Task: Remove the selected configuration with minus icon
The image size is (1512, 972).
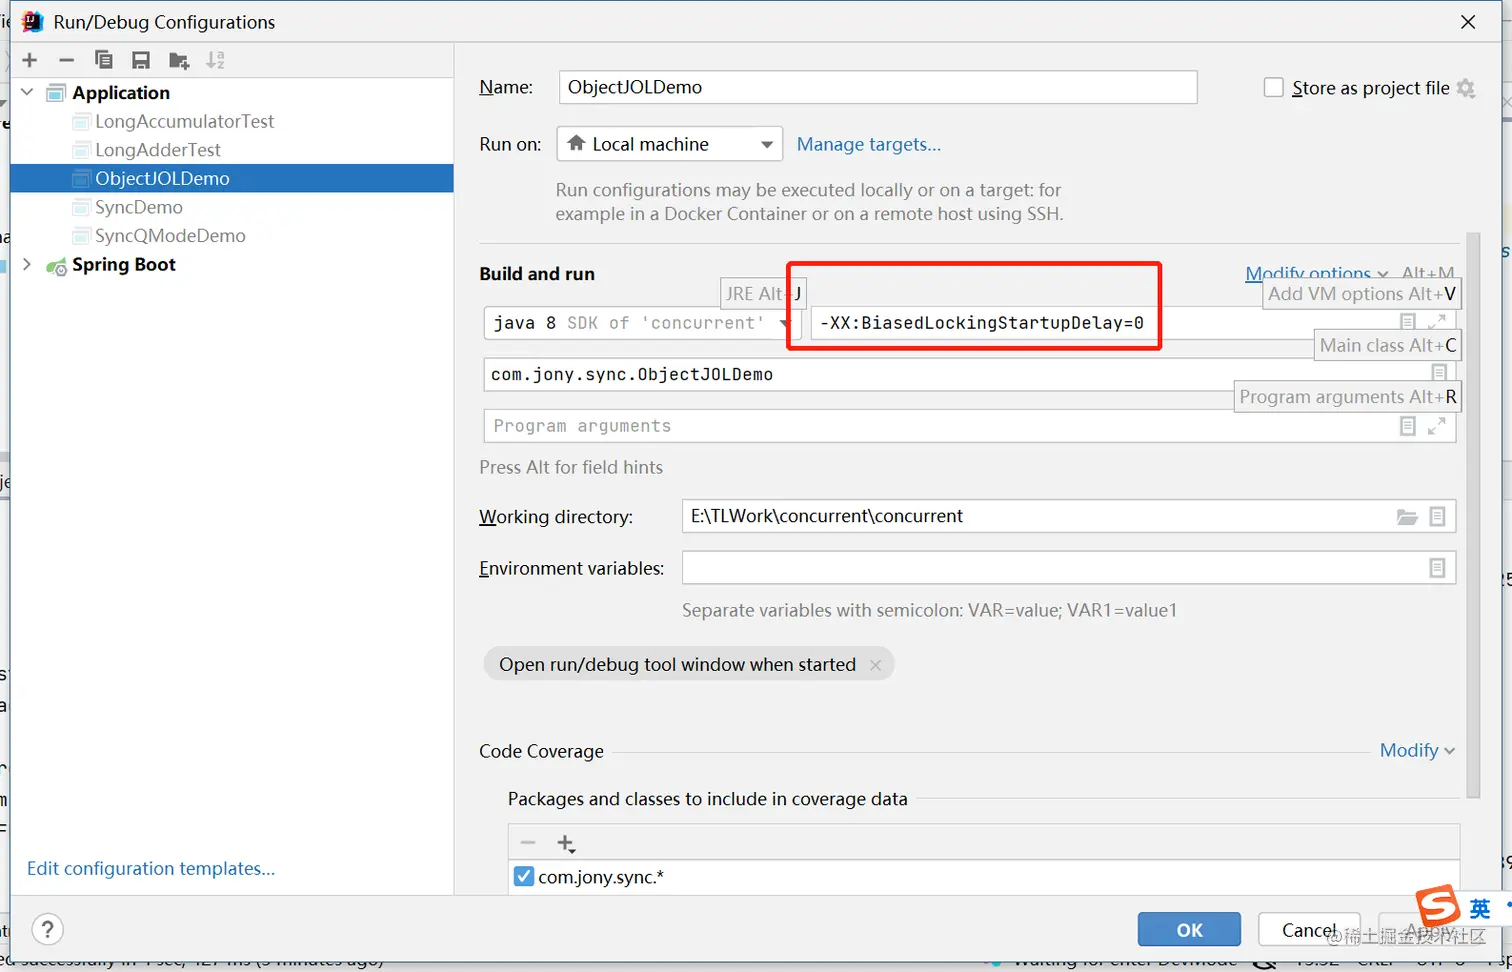Action: (67, 60)
